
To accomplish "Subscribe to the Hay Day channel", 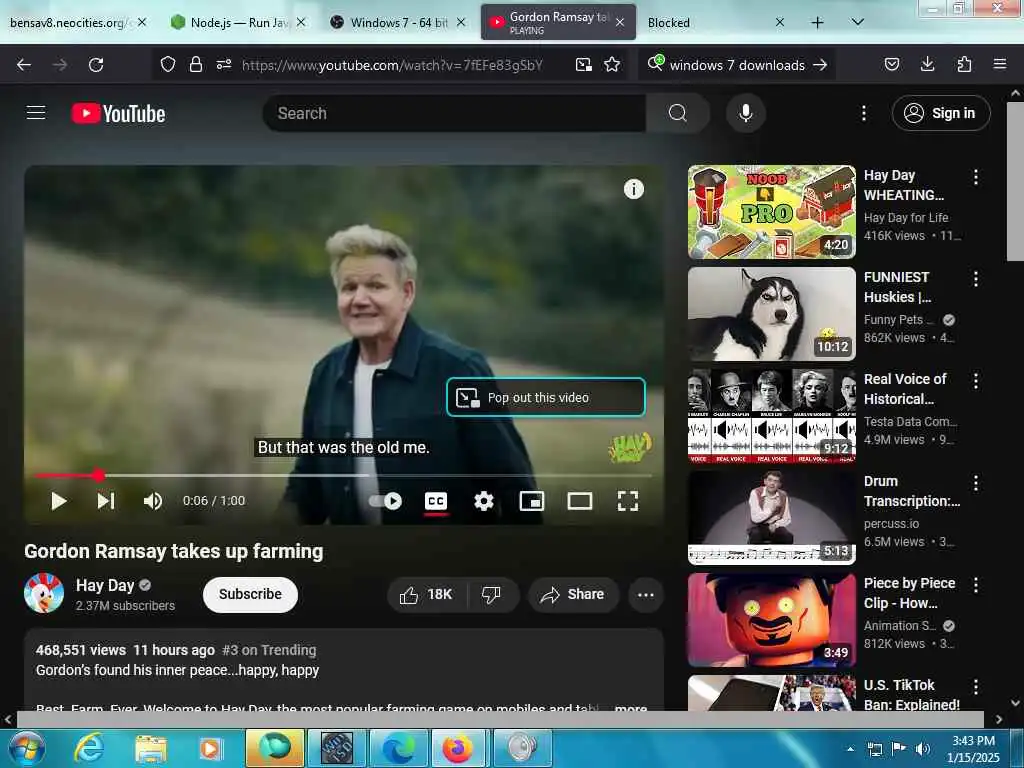I will coord(250,594).
